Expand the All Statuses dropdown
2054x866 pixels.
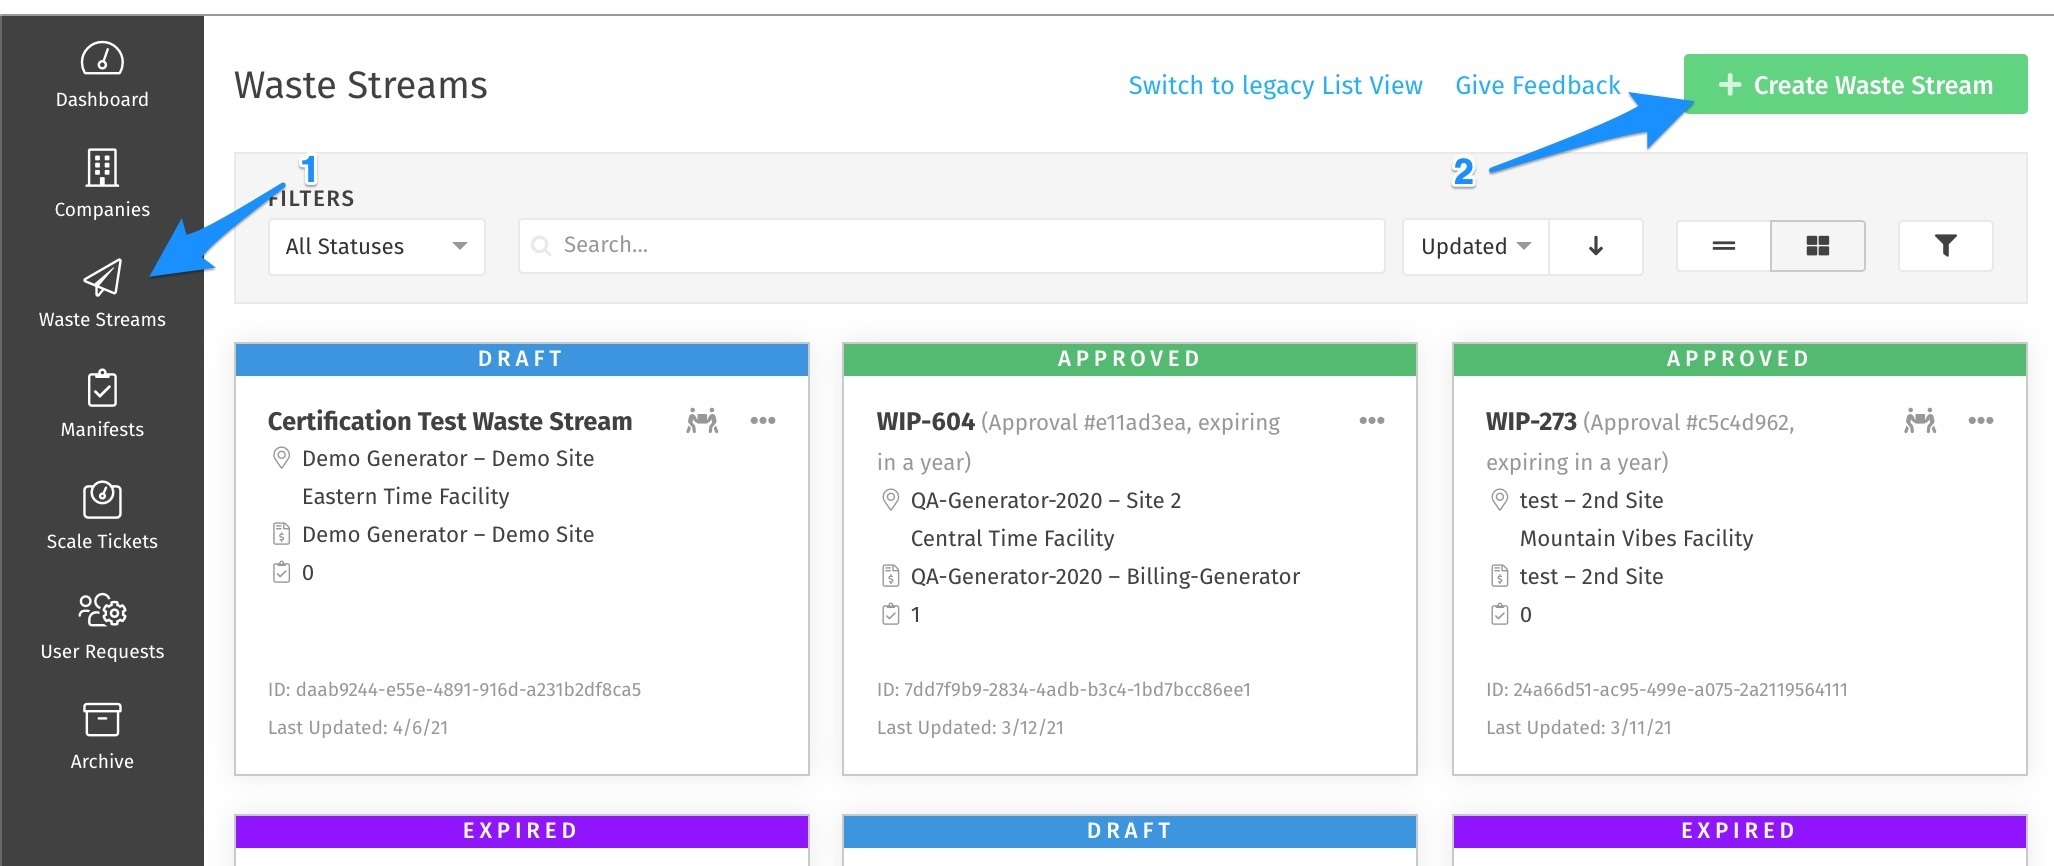[x=376, y=246]
